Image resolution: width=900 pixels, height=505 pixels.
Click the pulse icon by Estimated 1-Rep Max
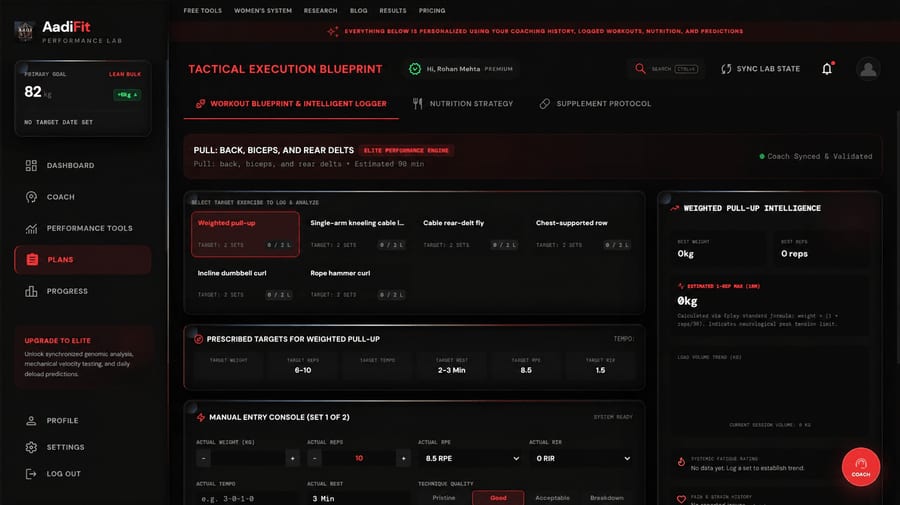pyautogui.click(x=681, y=286)
